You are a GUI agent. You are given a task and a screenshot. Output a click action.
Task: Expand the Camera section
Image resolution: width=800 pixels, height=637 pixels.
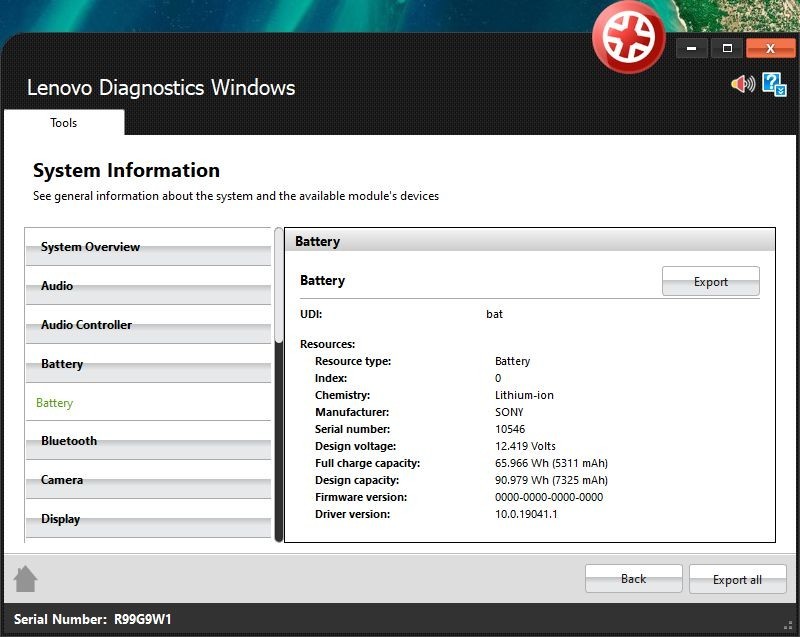(x=148, y=480)
